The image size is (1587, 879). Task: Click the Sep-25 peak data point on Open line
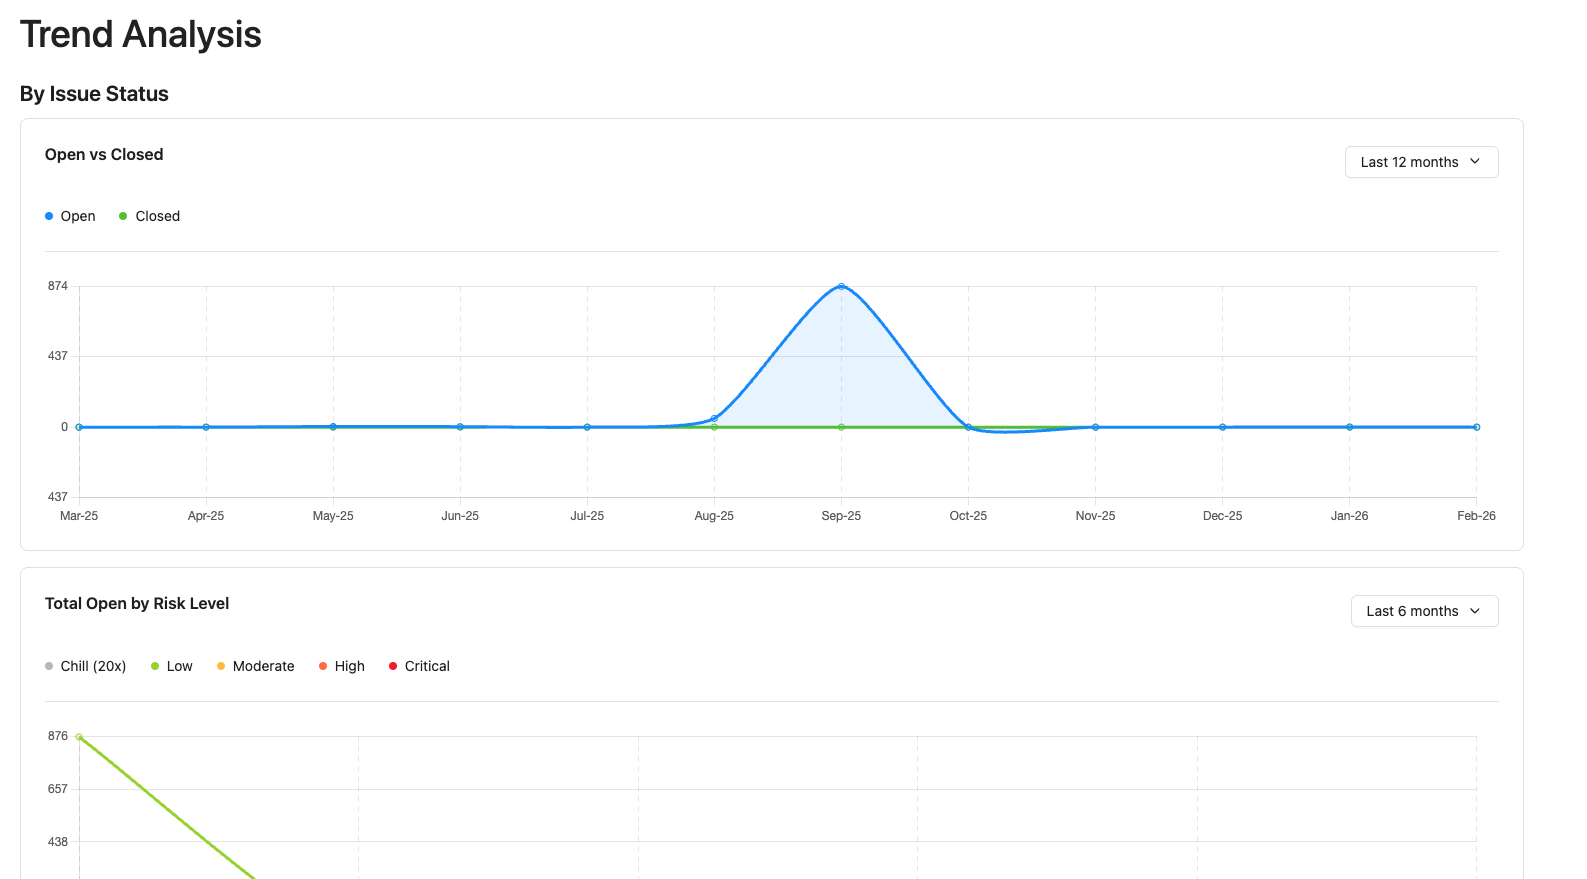[841, 286]
